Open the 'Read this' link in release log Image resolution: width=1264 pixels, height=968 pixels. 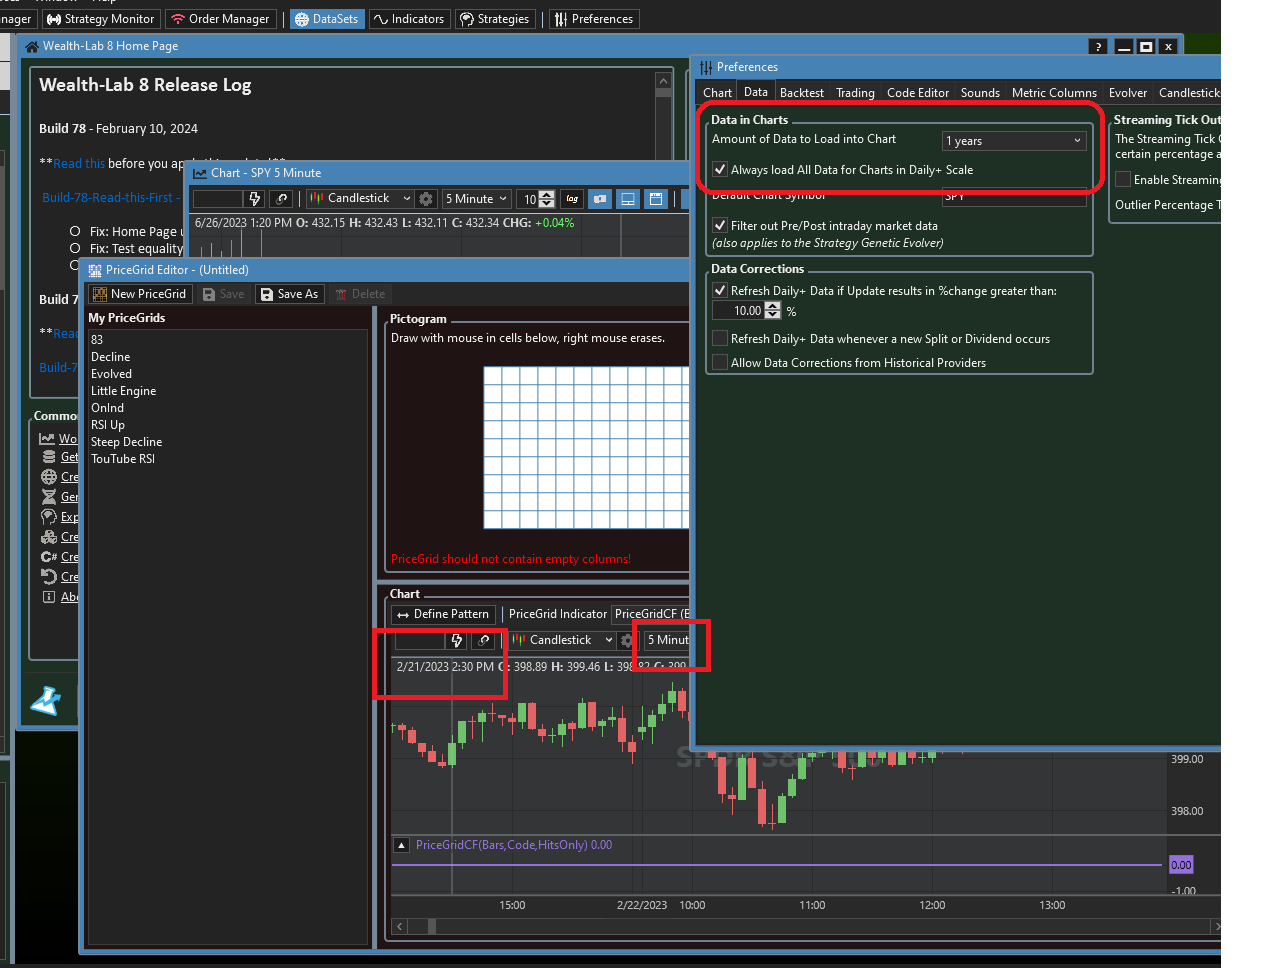click(79, 164)
